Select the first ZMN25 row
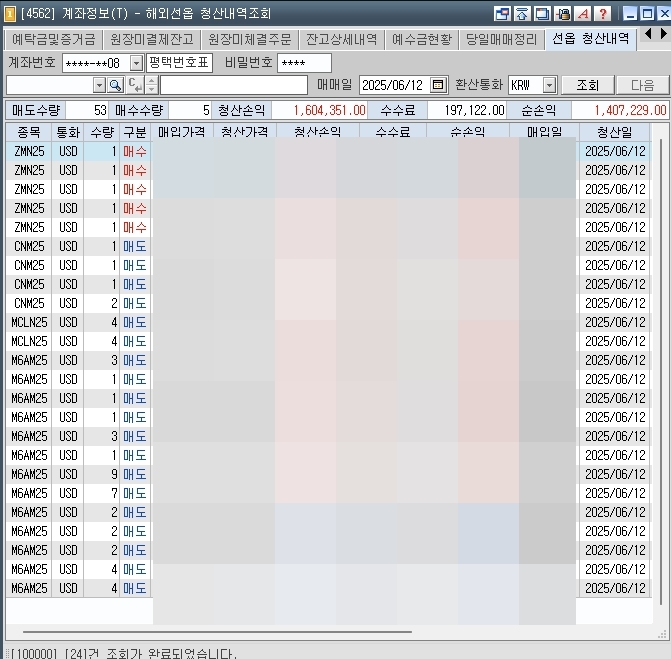Image resolution: width=671 pixels, height=659 pixels. point(328,151)
